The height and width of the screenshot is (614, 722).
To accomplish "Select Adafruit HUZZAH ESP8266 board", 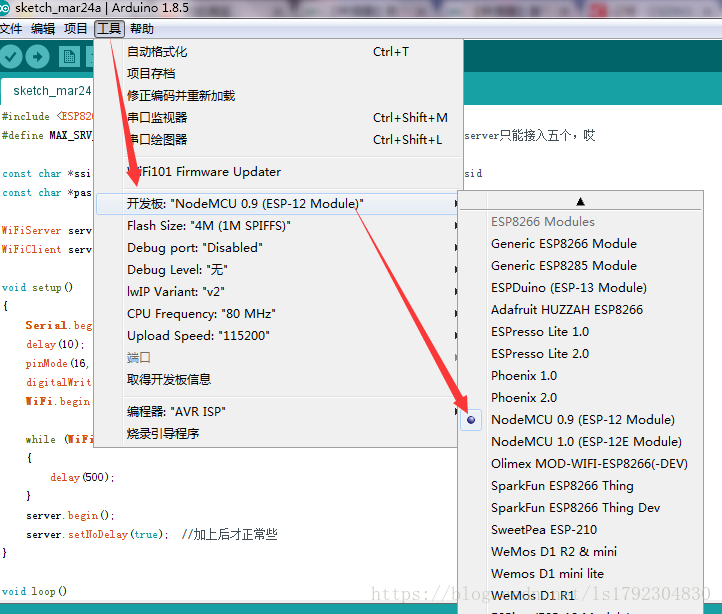I will pyautogui.click(x=567, y=310).
